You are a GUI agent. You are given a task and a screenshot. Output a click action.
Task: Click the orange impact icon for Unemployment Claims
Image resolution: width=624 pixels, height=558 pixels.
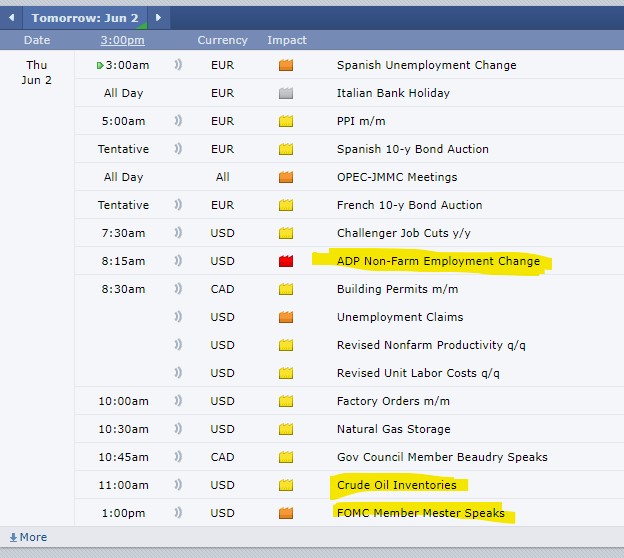tap(286, 317)
